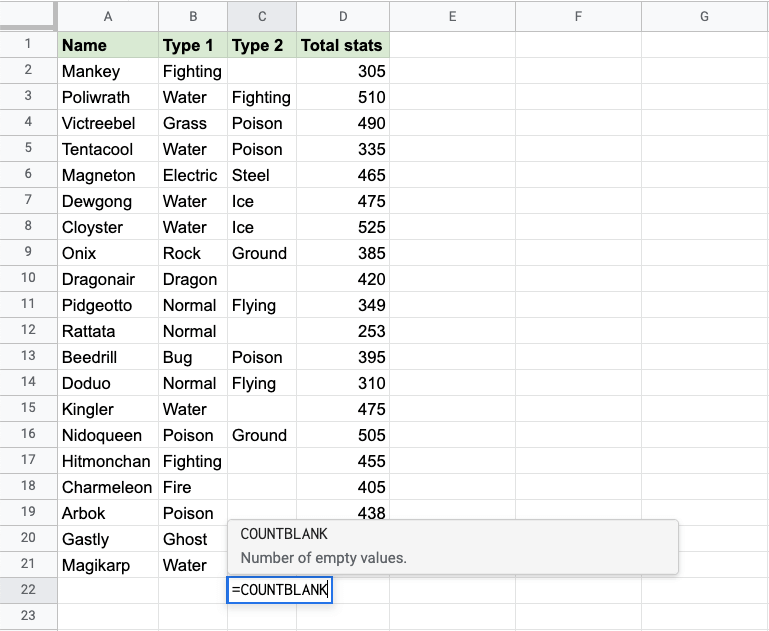Select column A header
Screen dimensions: 769x631
click(x=108, y=16)
